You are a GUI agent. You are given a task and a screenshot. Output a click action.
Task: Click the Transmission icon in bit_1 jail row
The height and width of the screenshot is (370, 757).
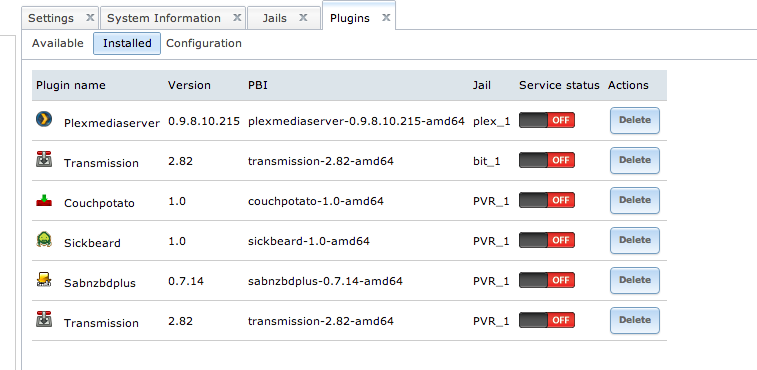[x=44, y=159]
